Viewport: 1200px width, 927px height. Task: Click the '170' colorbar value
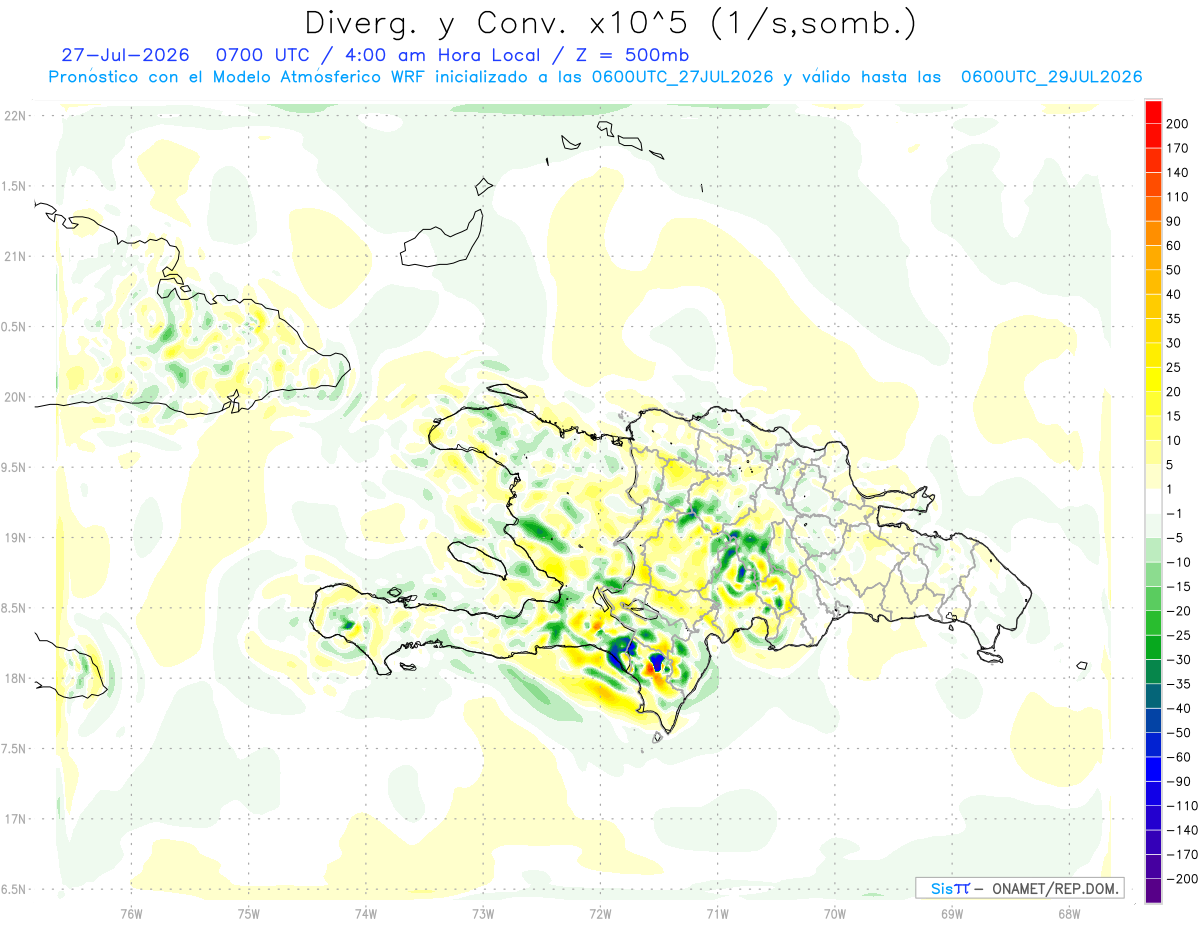click(1177, 148)
